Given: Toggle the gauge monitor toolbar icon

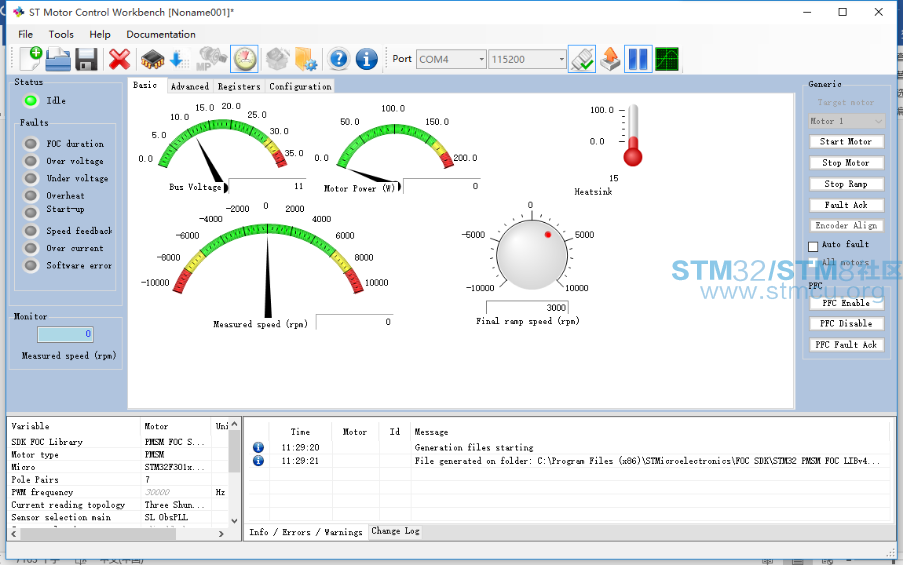Looking at the screenshot, I should (x=243, y=59).
